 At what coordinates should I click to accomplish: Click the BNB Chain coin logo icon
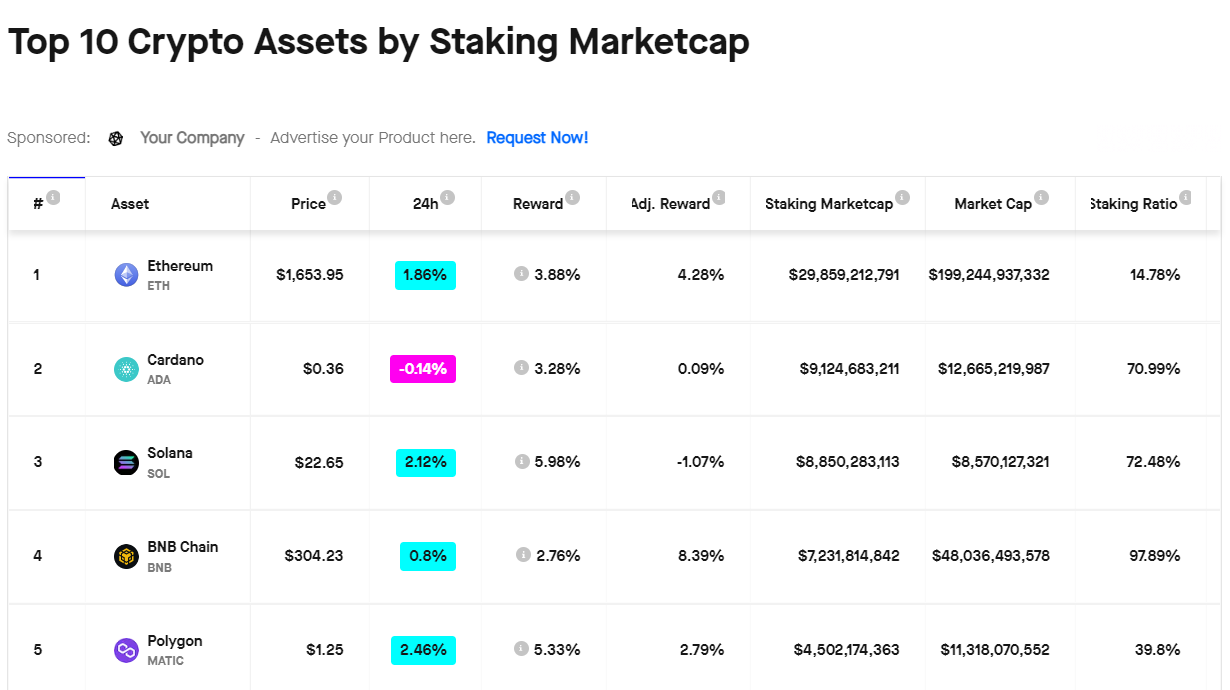pyautogui.click(x=126, y=556)
